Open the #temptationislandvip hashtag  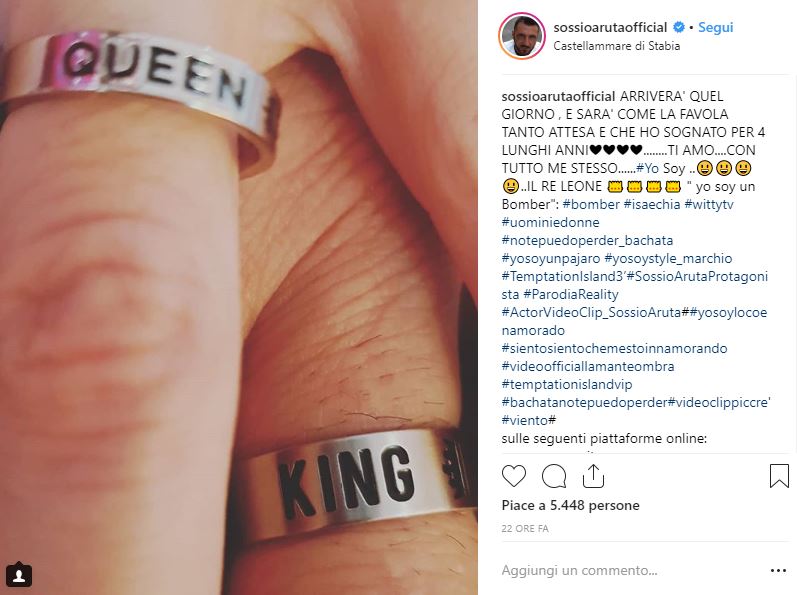tap(567, 384)
